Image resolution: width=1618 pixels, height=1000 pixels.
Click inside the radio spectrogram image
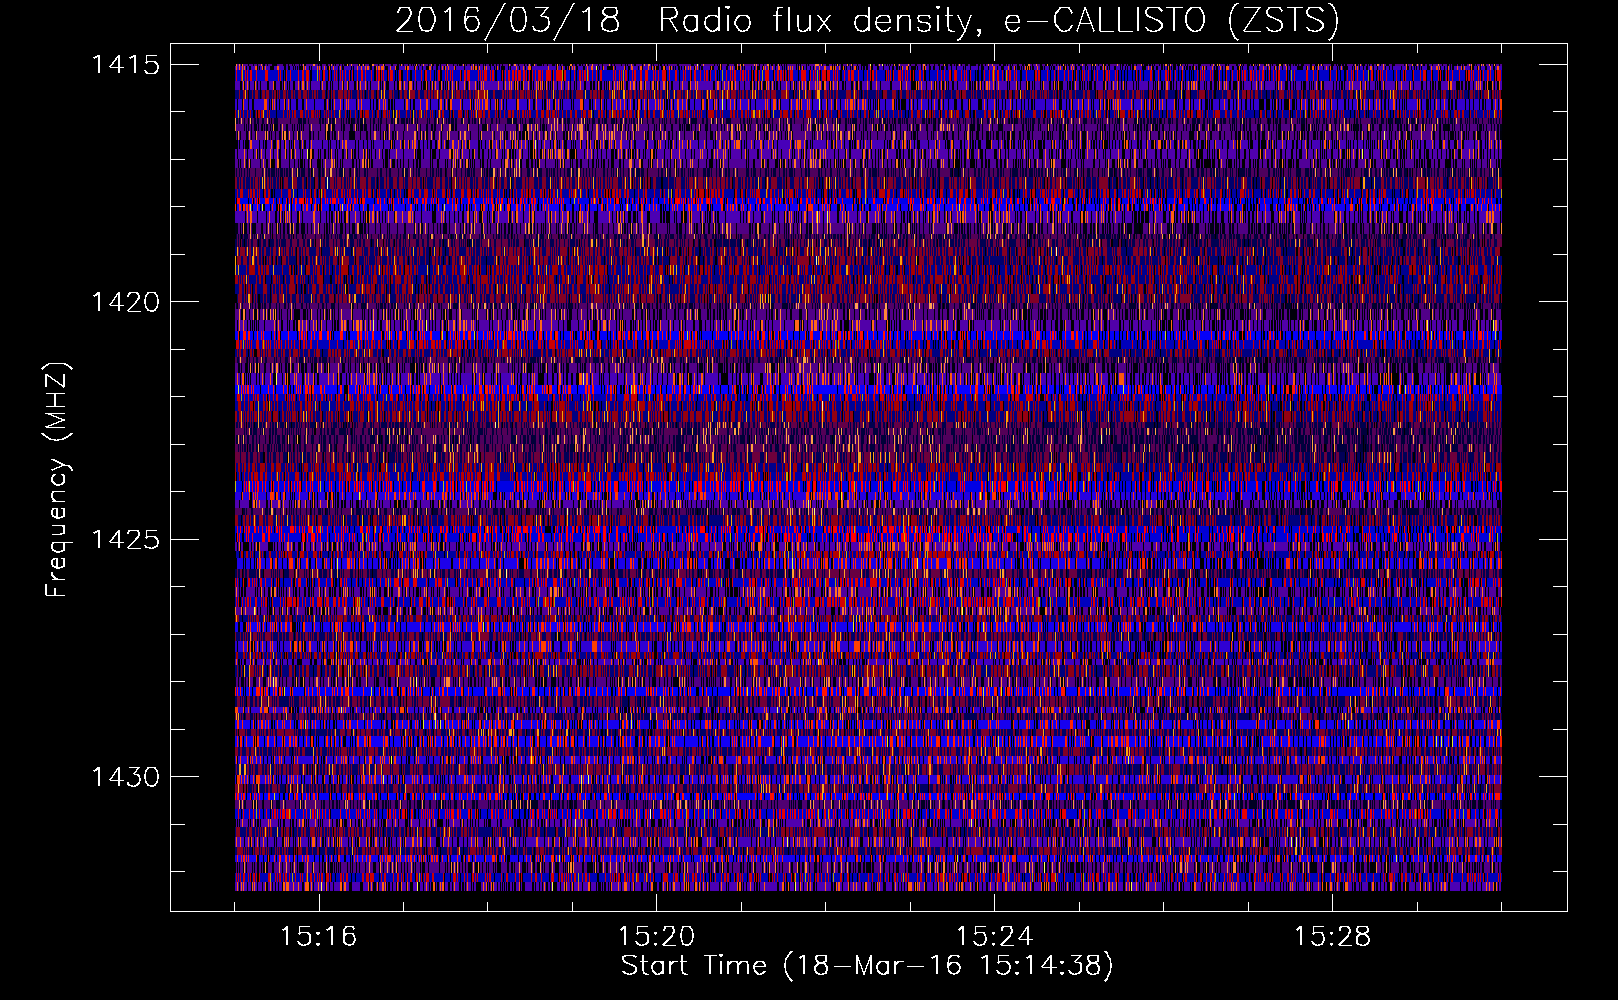868,477
